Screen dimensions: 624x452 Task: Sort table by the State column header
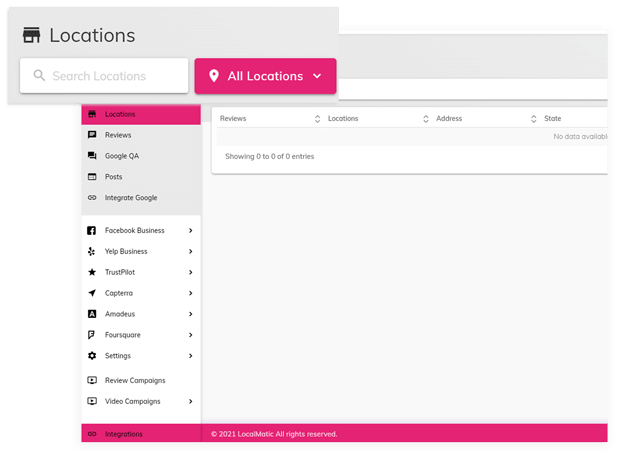[552, 119]
